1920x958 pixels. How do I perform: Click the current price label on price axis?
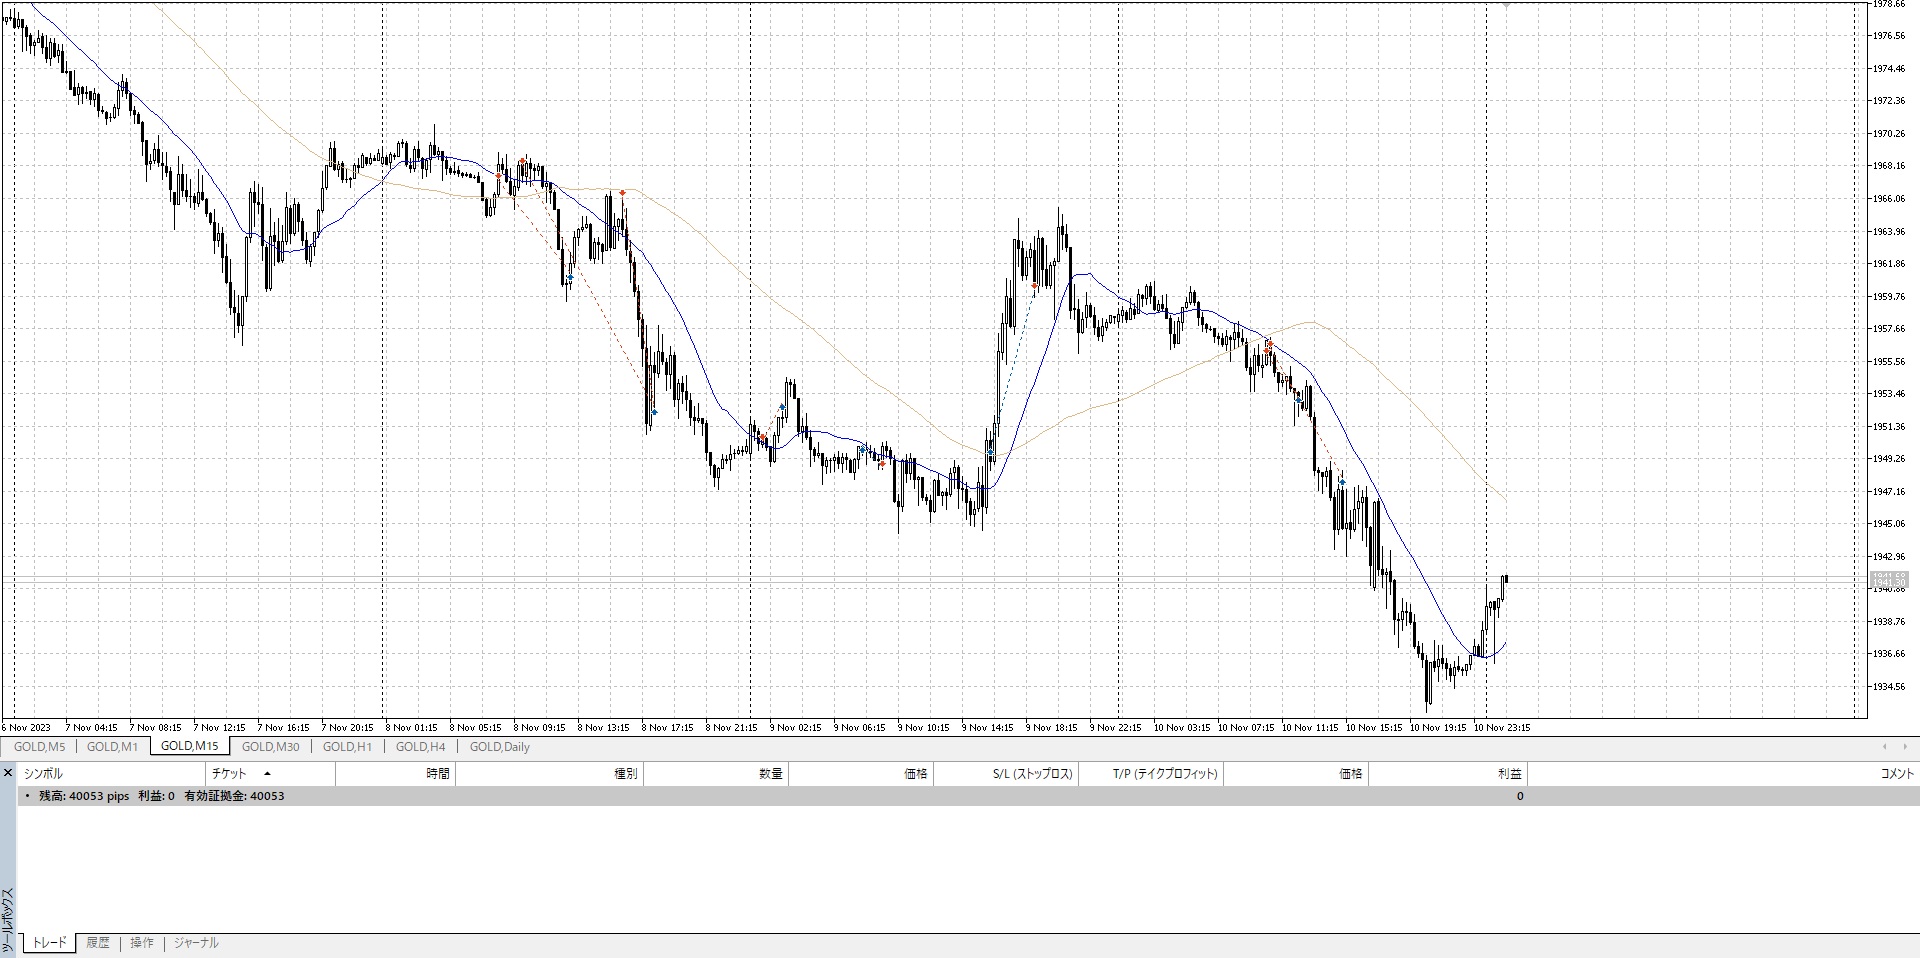click(1889, 580)
